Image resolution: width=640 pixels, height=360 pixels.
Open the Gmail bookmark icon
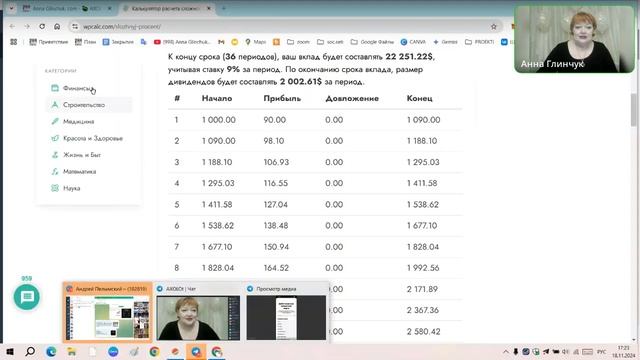pyautogui.click(x=221, y=42)
